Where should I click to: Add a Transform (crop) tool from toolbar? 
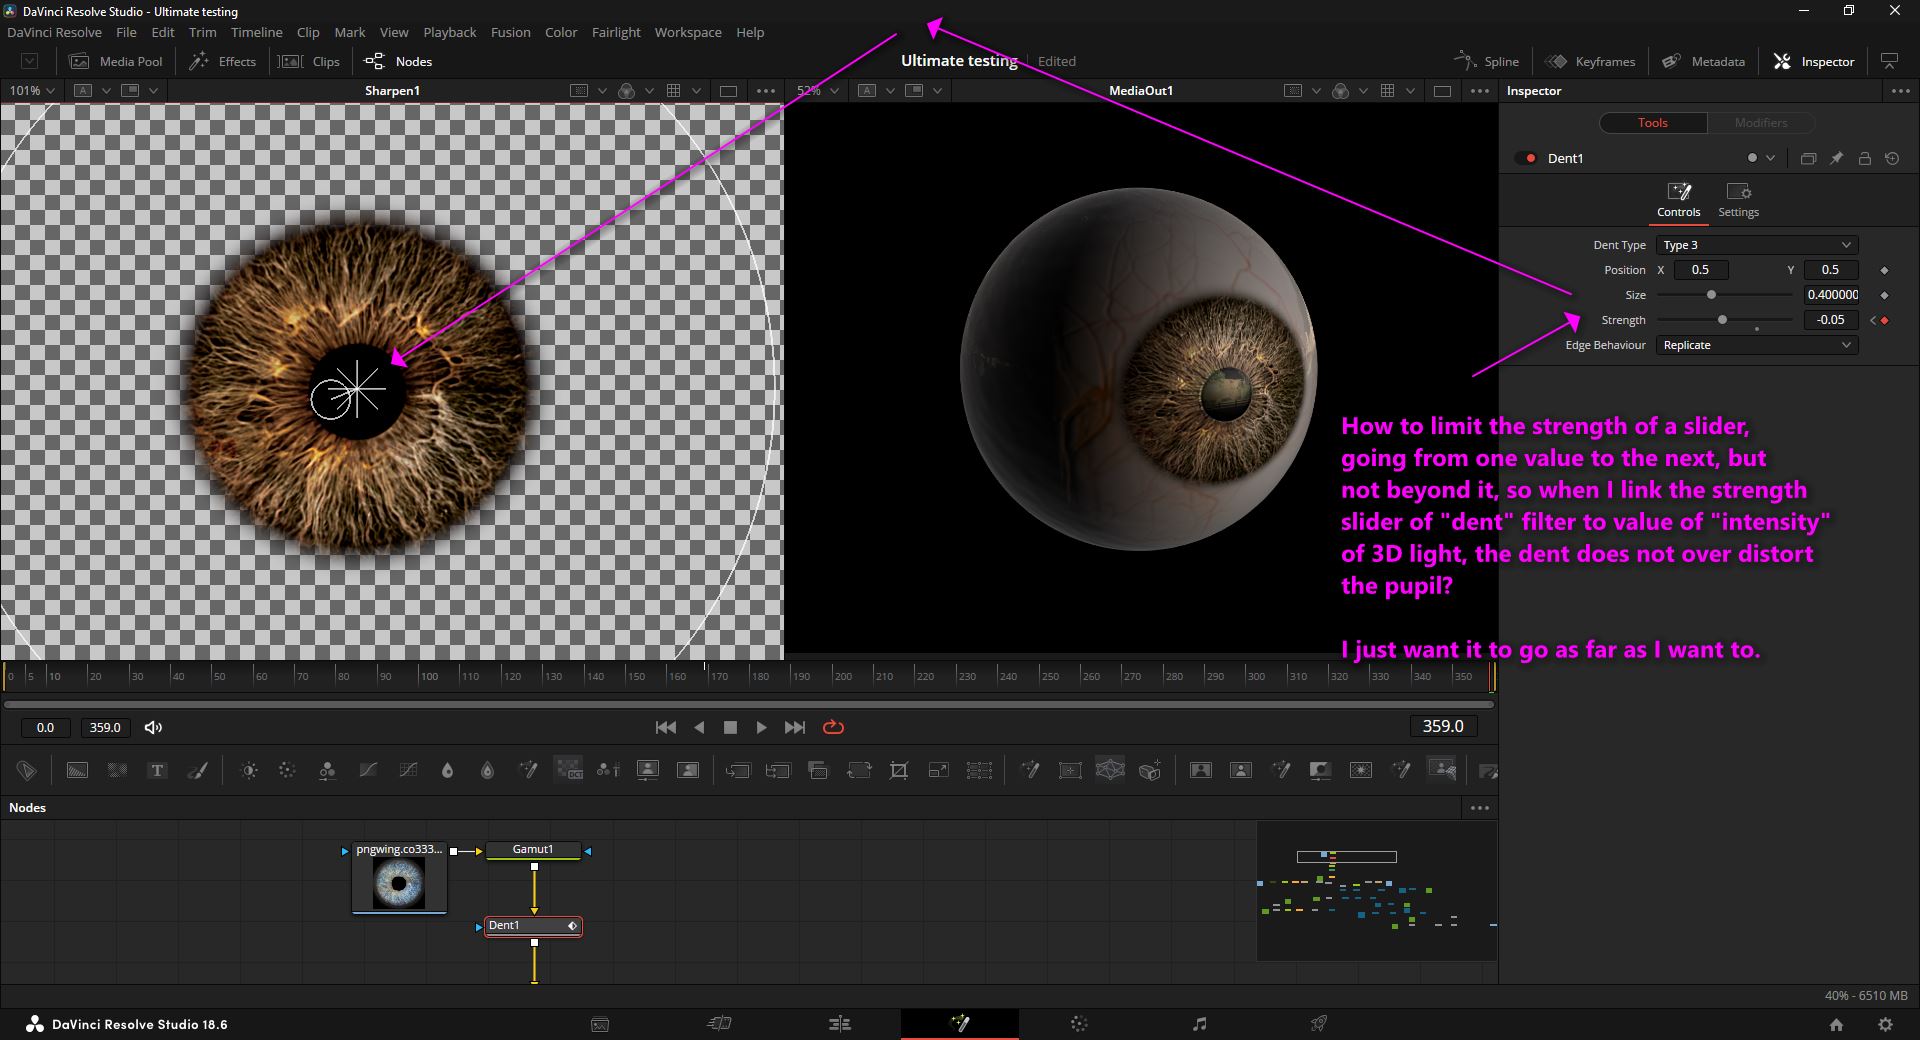coord(899,770)
